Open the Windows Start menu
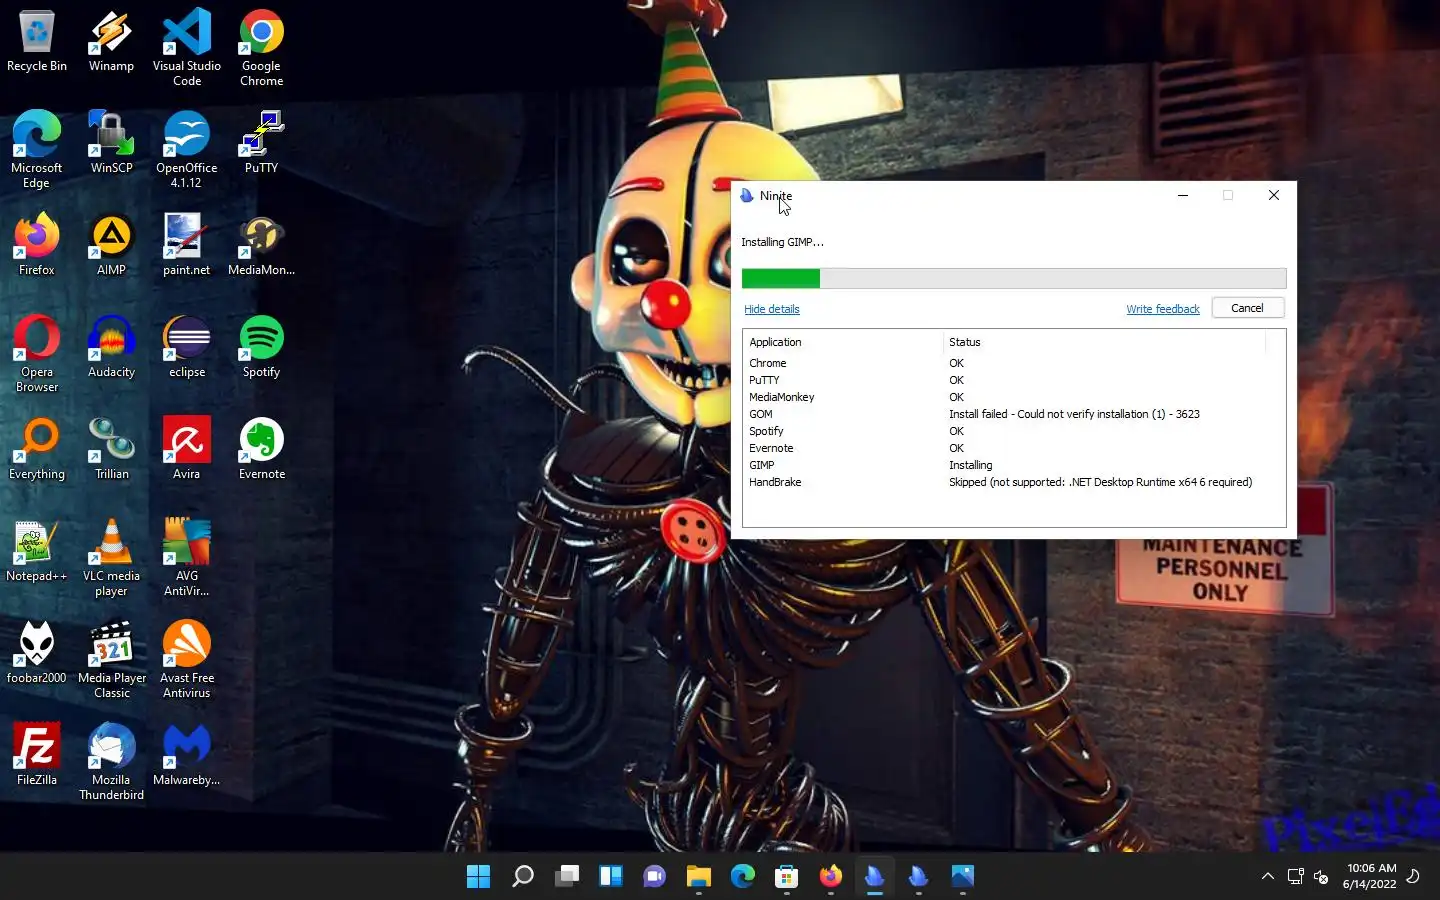Viewport: 1440px width, 900px height. pos(478,877)
